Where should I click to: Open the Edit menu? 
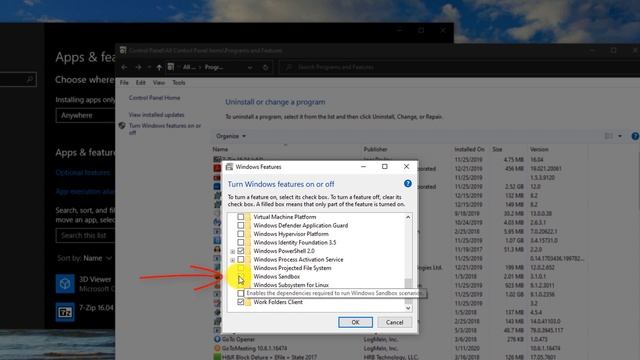coord(141,82)
